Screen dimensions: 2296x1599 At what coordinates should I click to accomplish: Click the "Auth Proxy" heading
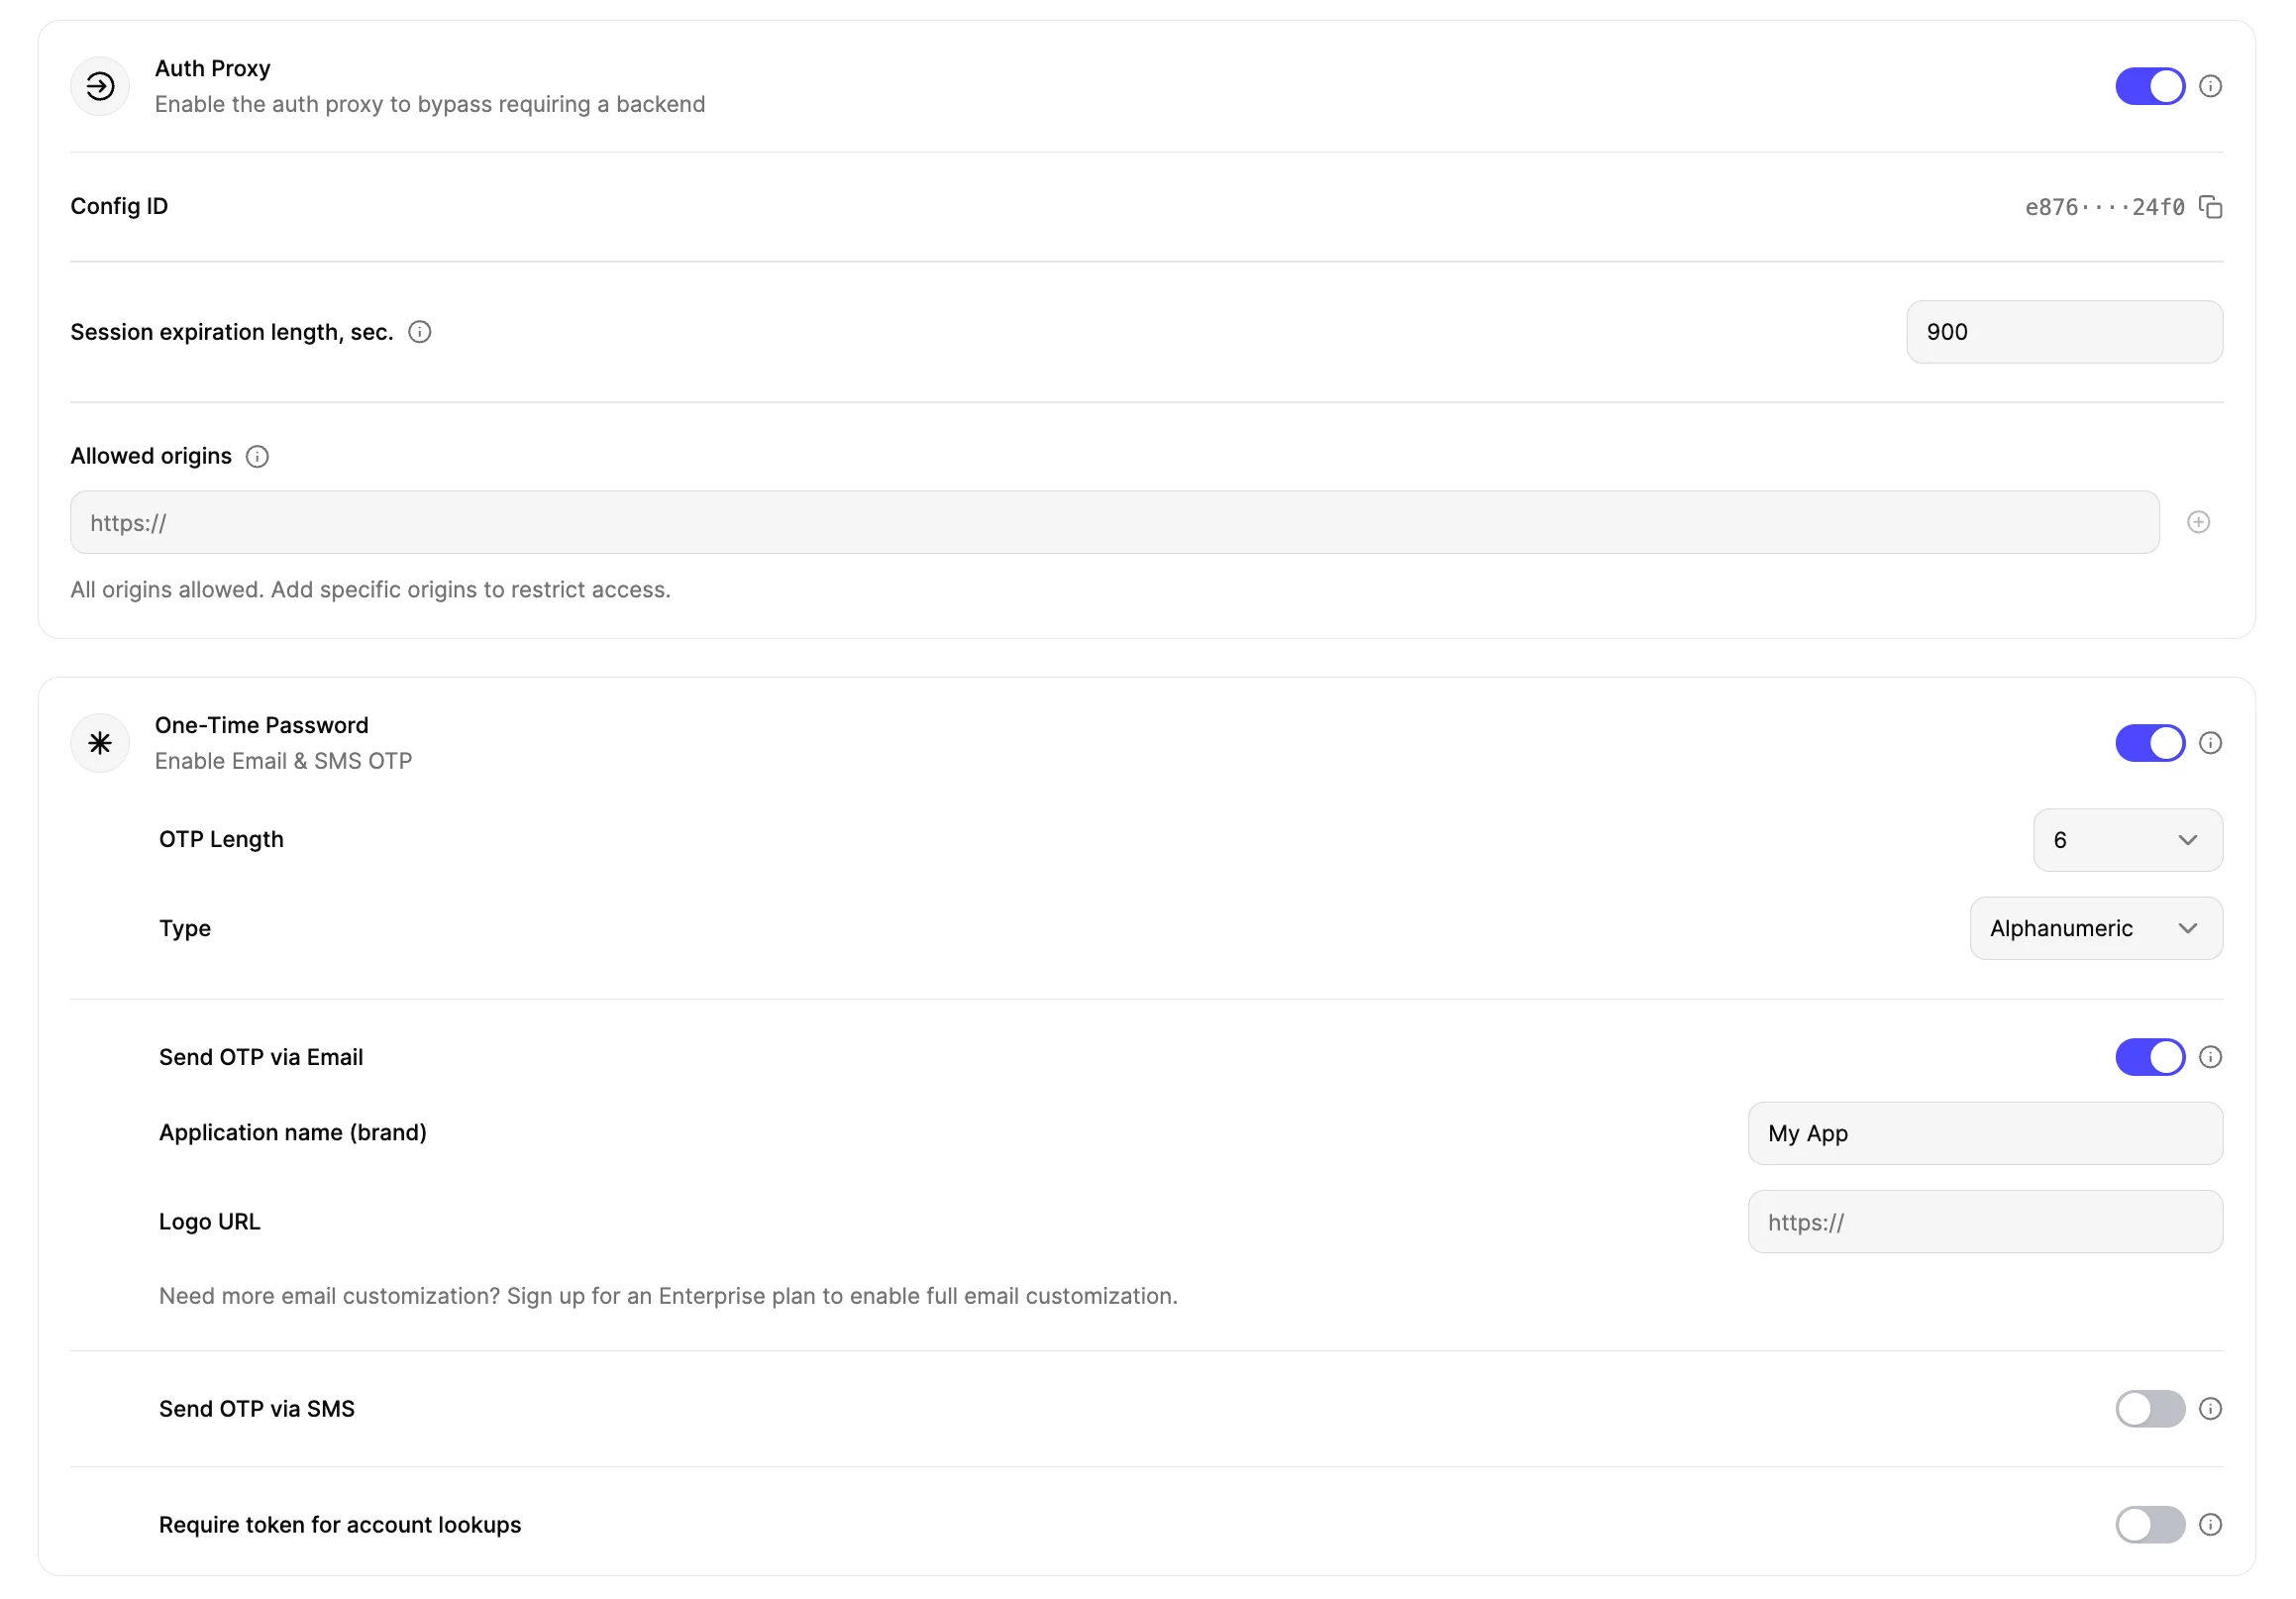(x=212, y=69)
